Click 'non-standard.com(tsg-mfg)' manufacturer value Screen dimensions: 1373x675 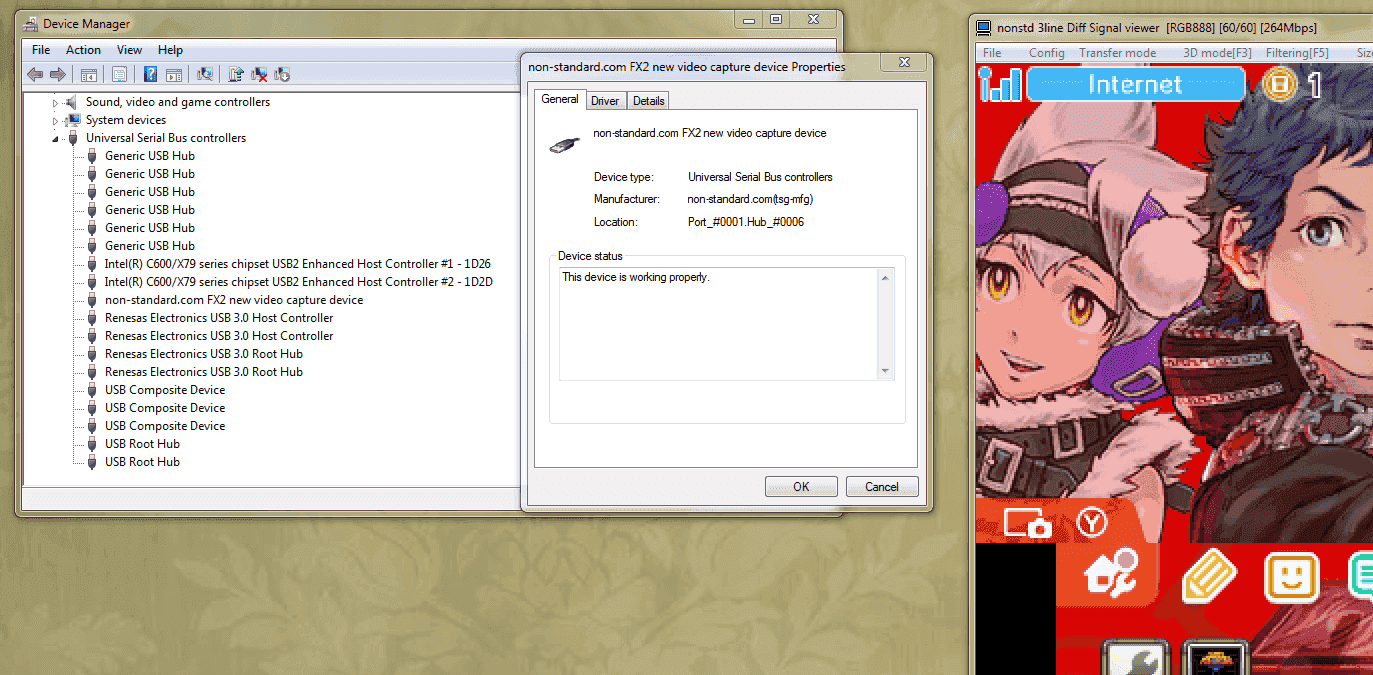(x=751, y=200)
